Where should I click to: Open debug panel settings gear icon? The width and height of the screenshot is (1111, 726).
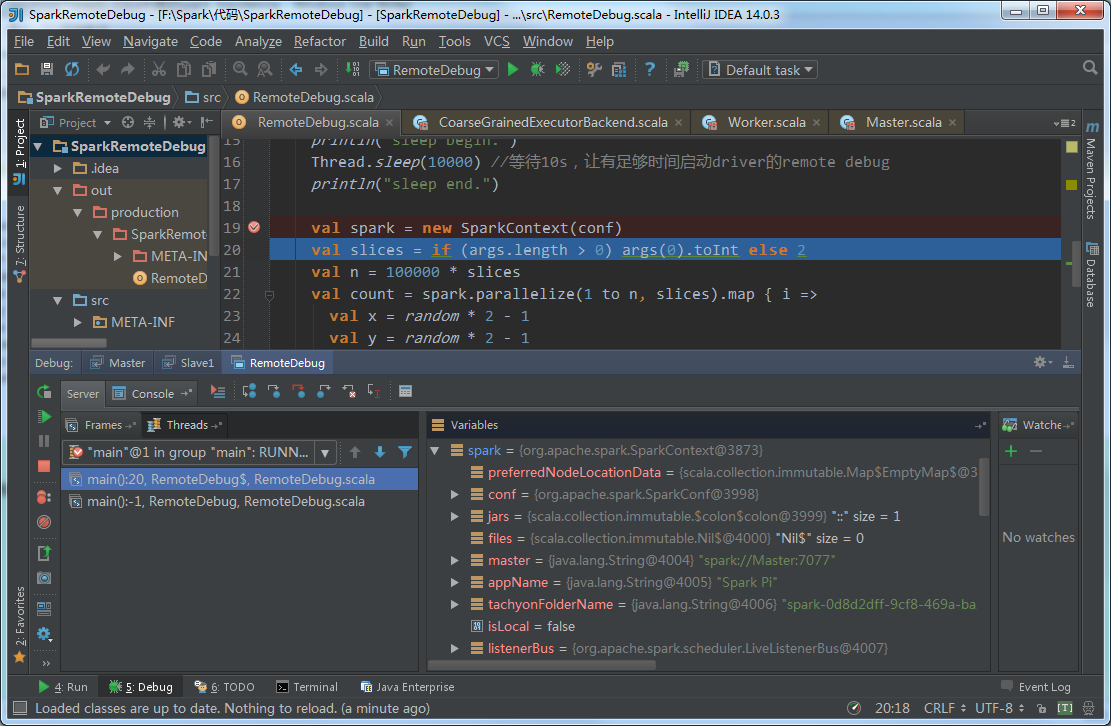pyautogui.click(x=1041, y=363)
